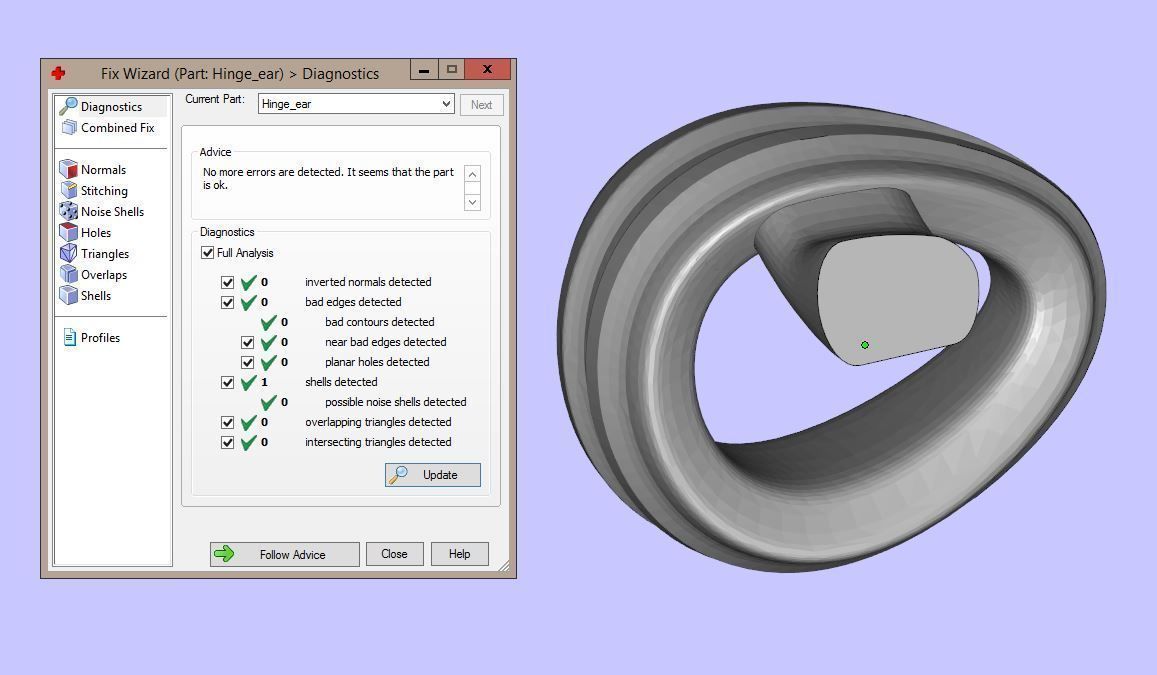The image size is (1157, 675).
Task: Select the Combined Fix icon
Action: click(68, 128)
